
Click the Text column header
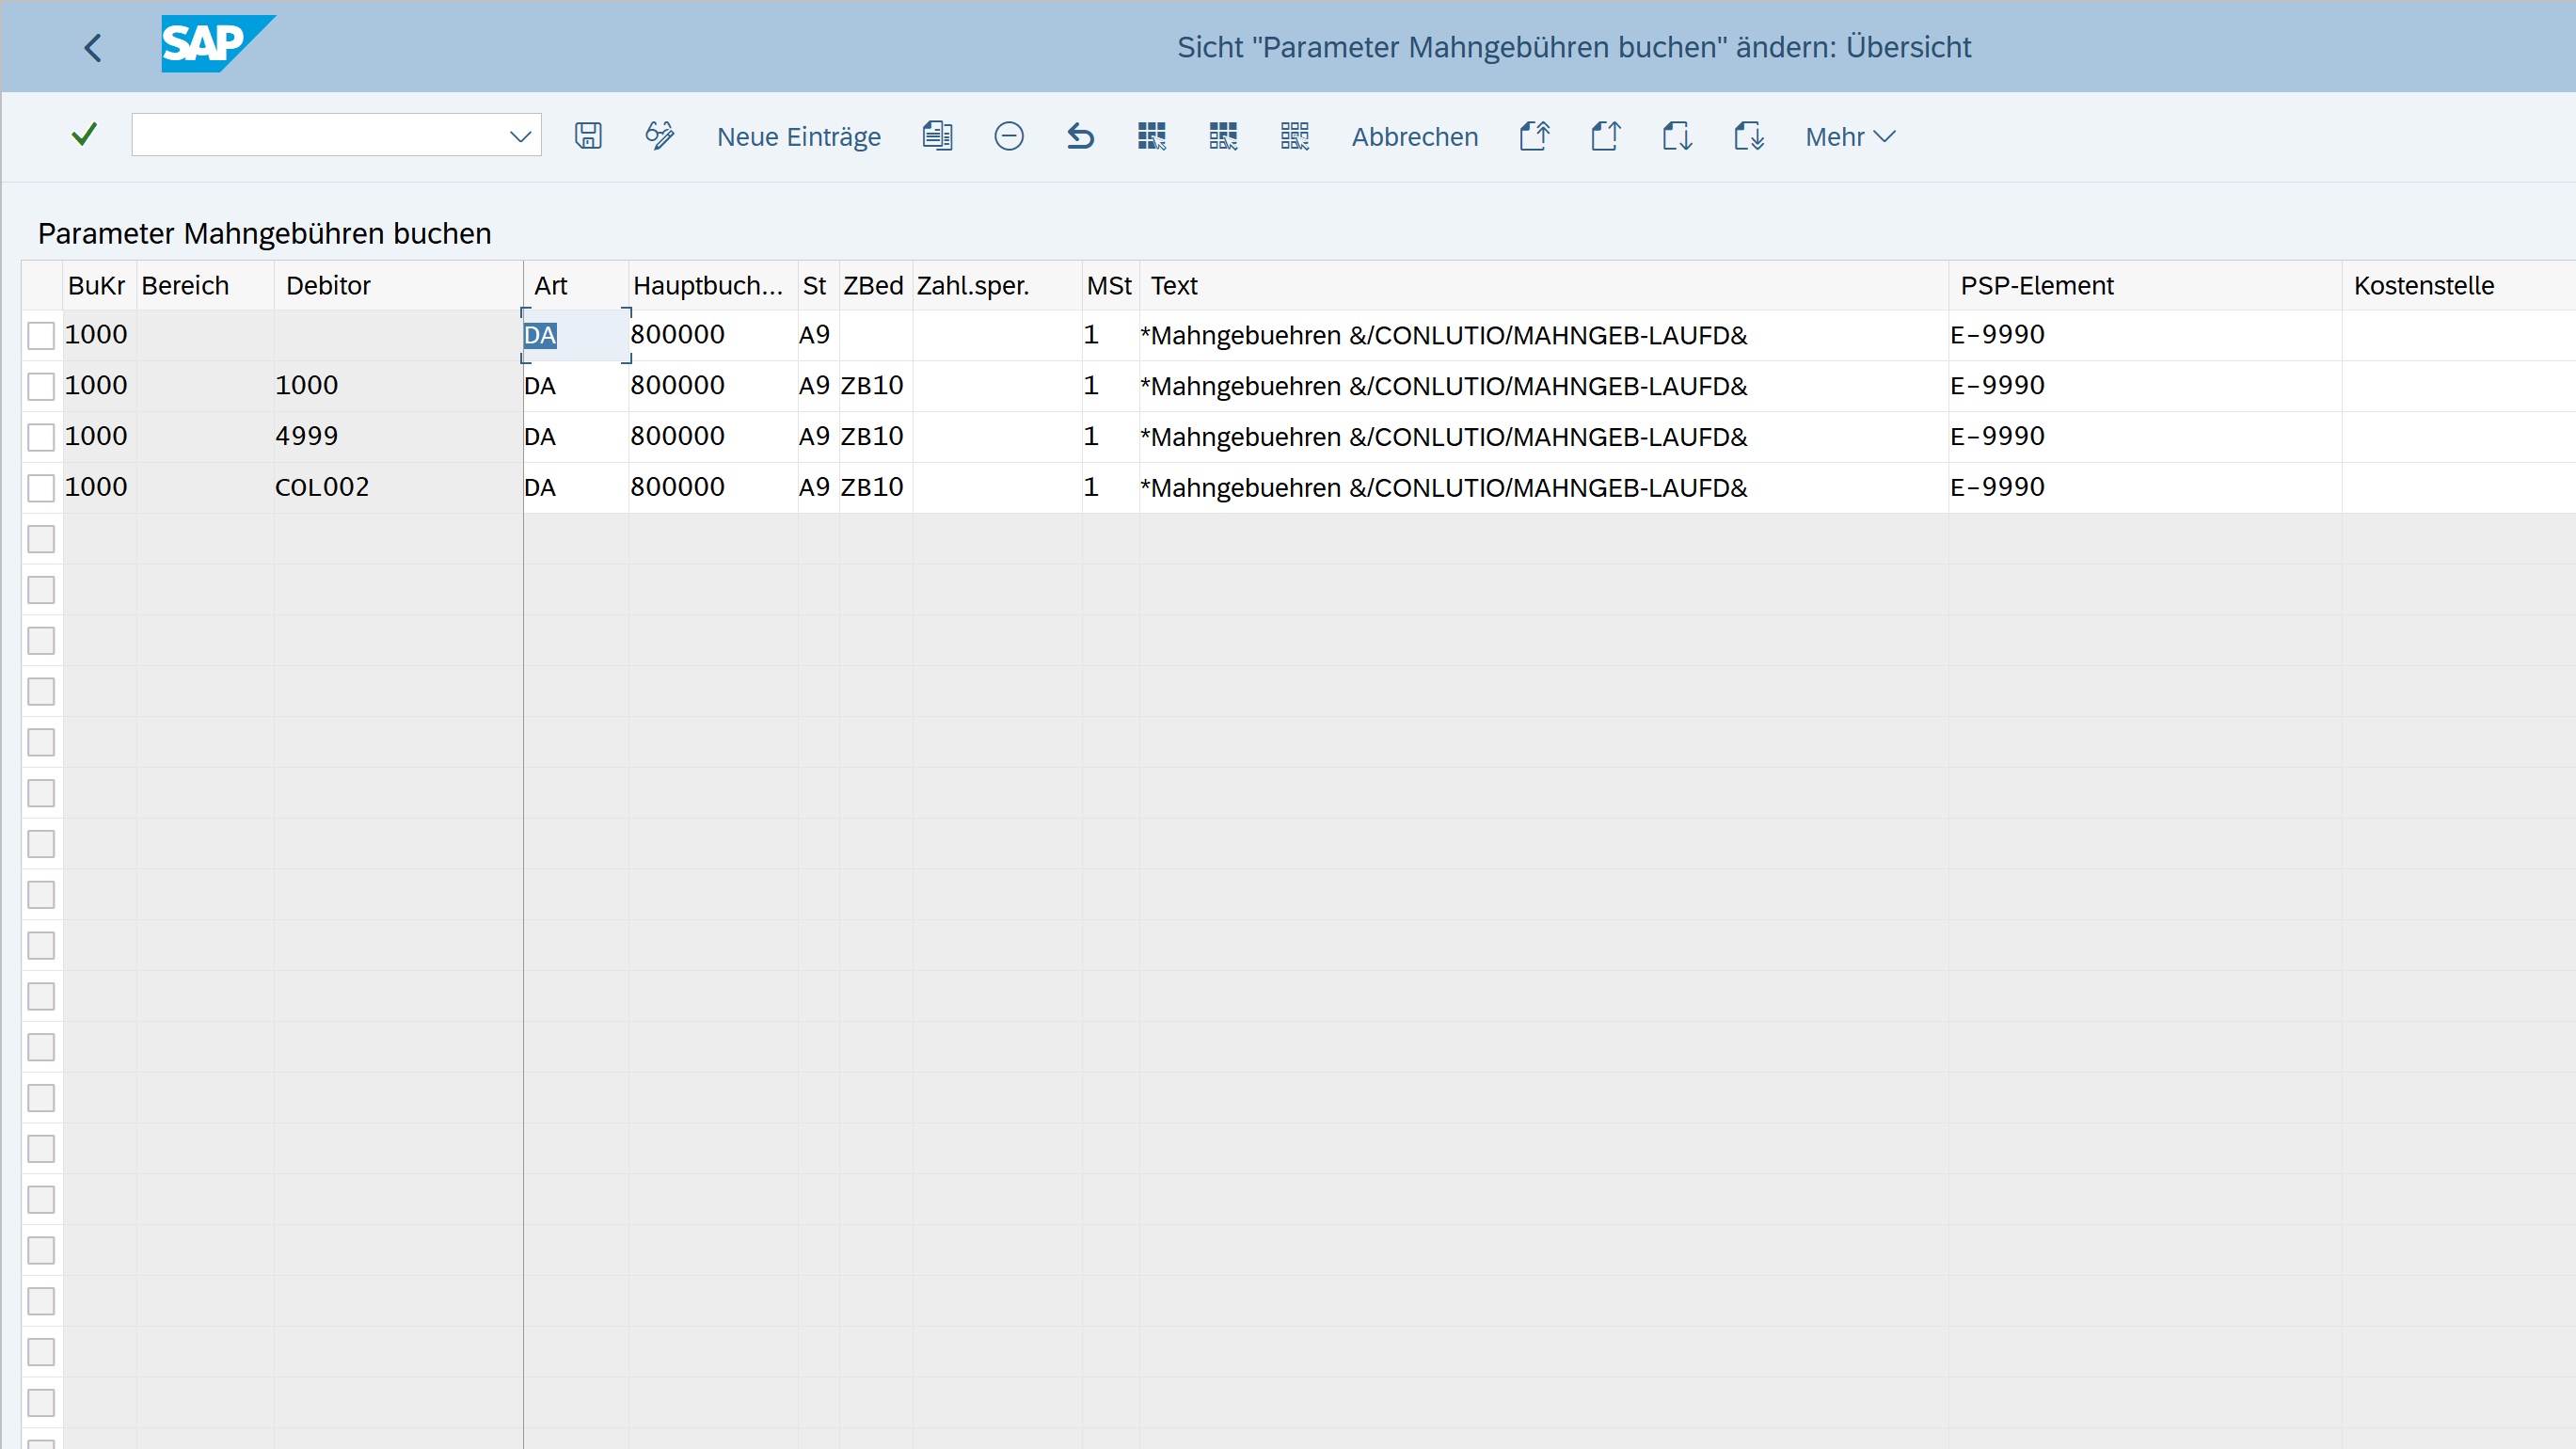[1173, 286]
